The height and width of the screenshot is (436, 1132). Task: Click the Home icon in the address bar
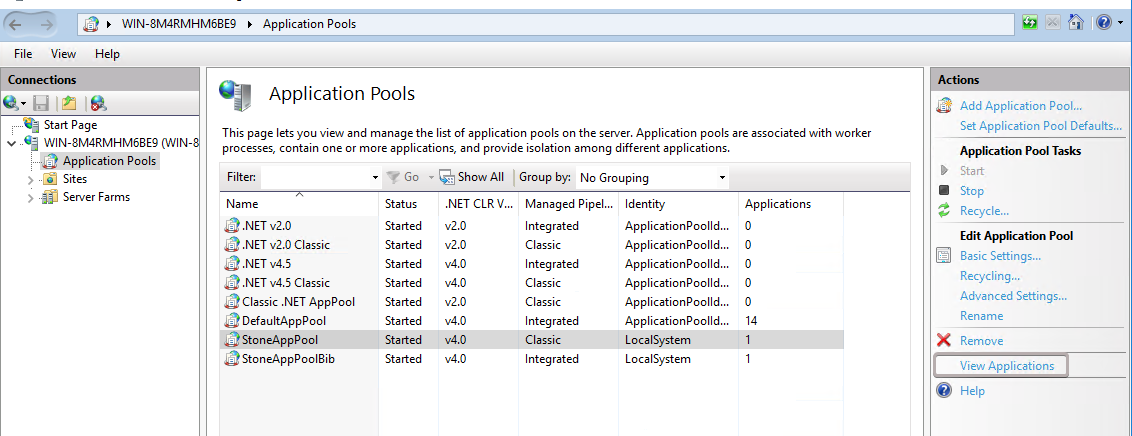[1076, 23]
